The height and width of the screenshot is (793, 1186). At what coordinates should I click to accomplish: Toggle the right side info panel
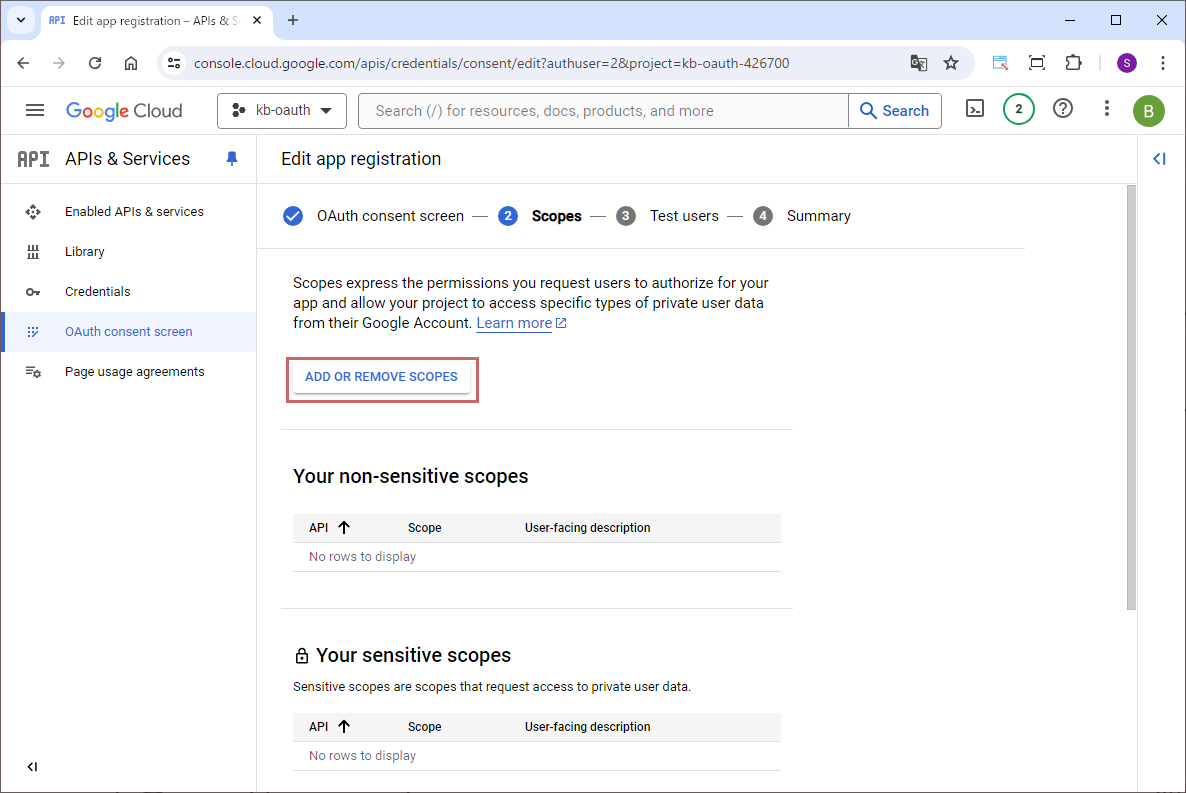pos(1159,159)
